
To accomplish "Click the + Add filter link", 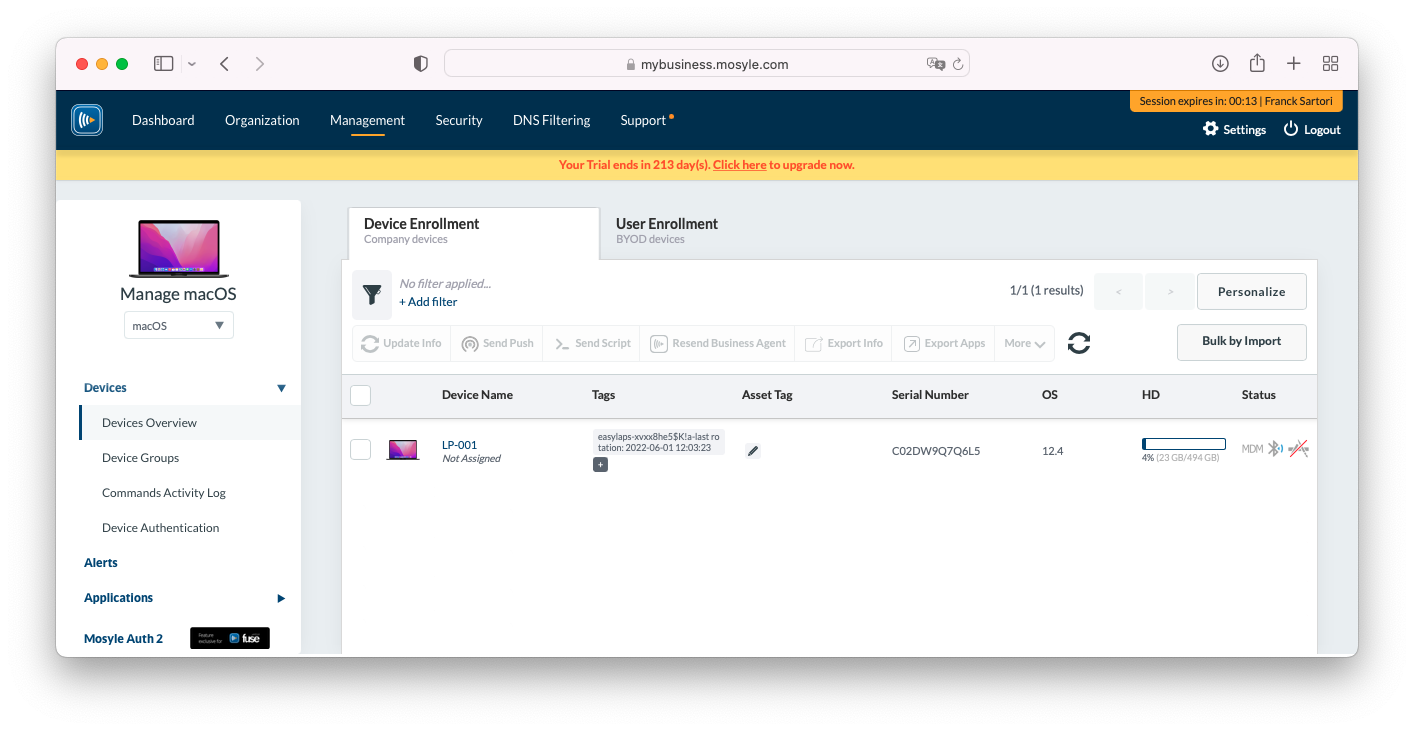I will [x=428, y=302].
